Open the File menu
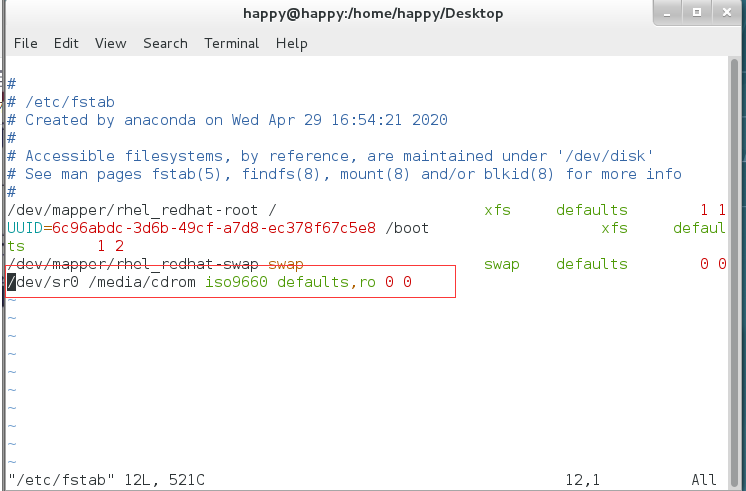The width and height of the screenshot is (746, 491). pos(26,43)
